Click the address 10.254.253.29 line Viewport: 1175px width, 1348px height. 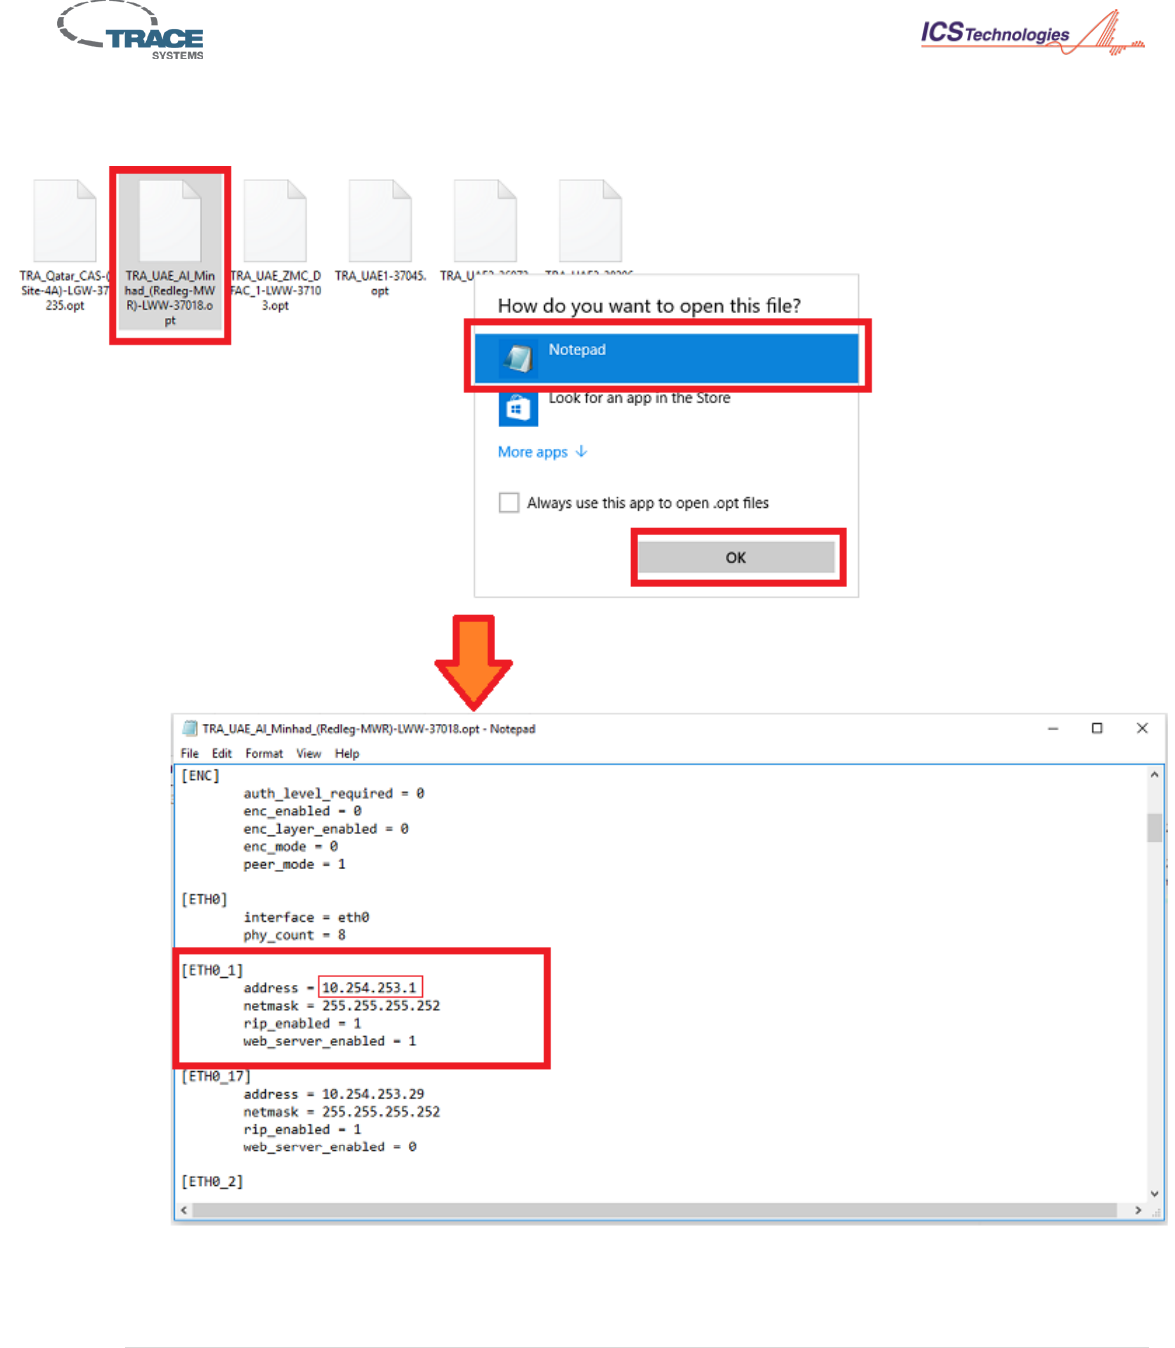pos(334,1094)
